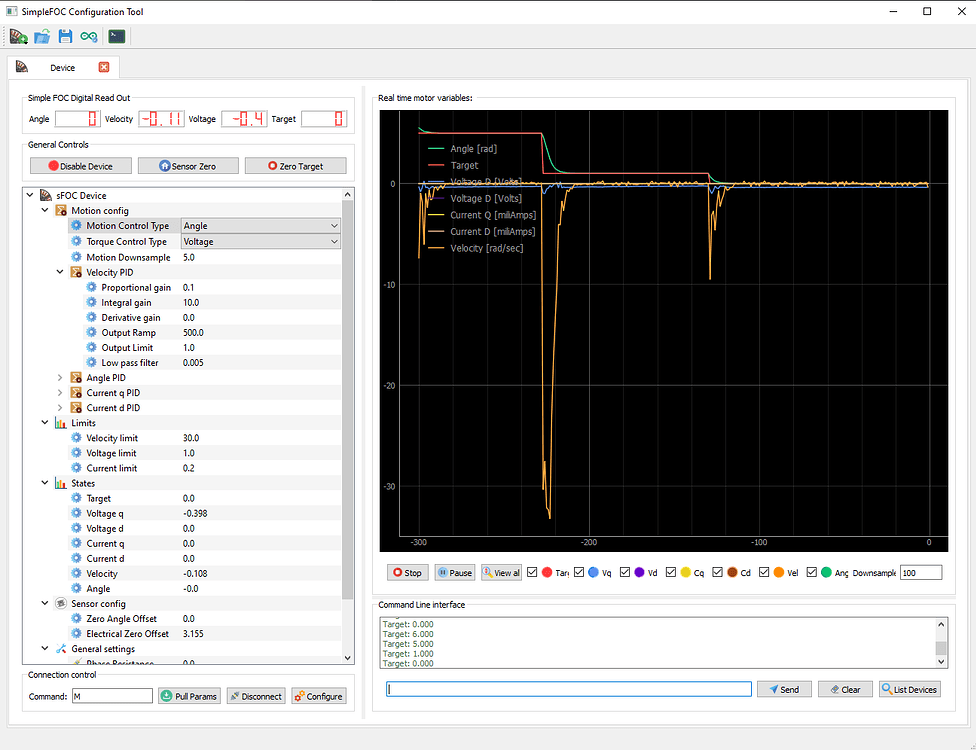
Task: Uncheck the Vq plot variable checkbox
Action: point(579,571)
